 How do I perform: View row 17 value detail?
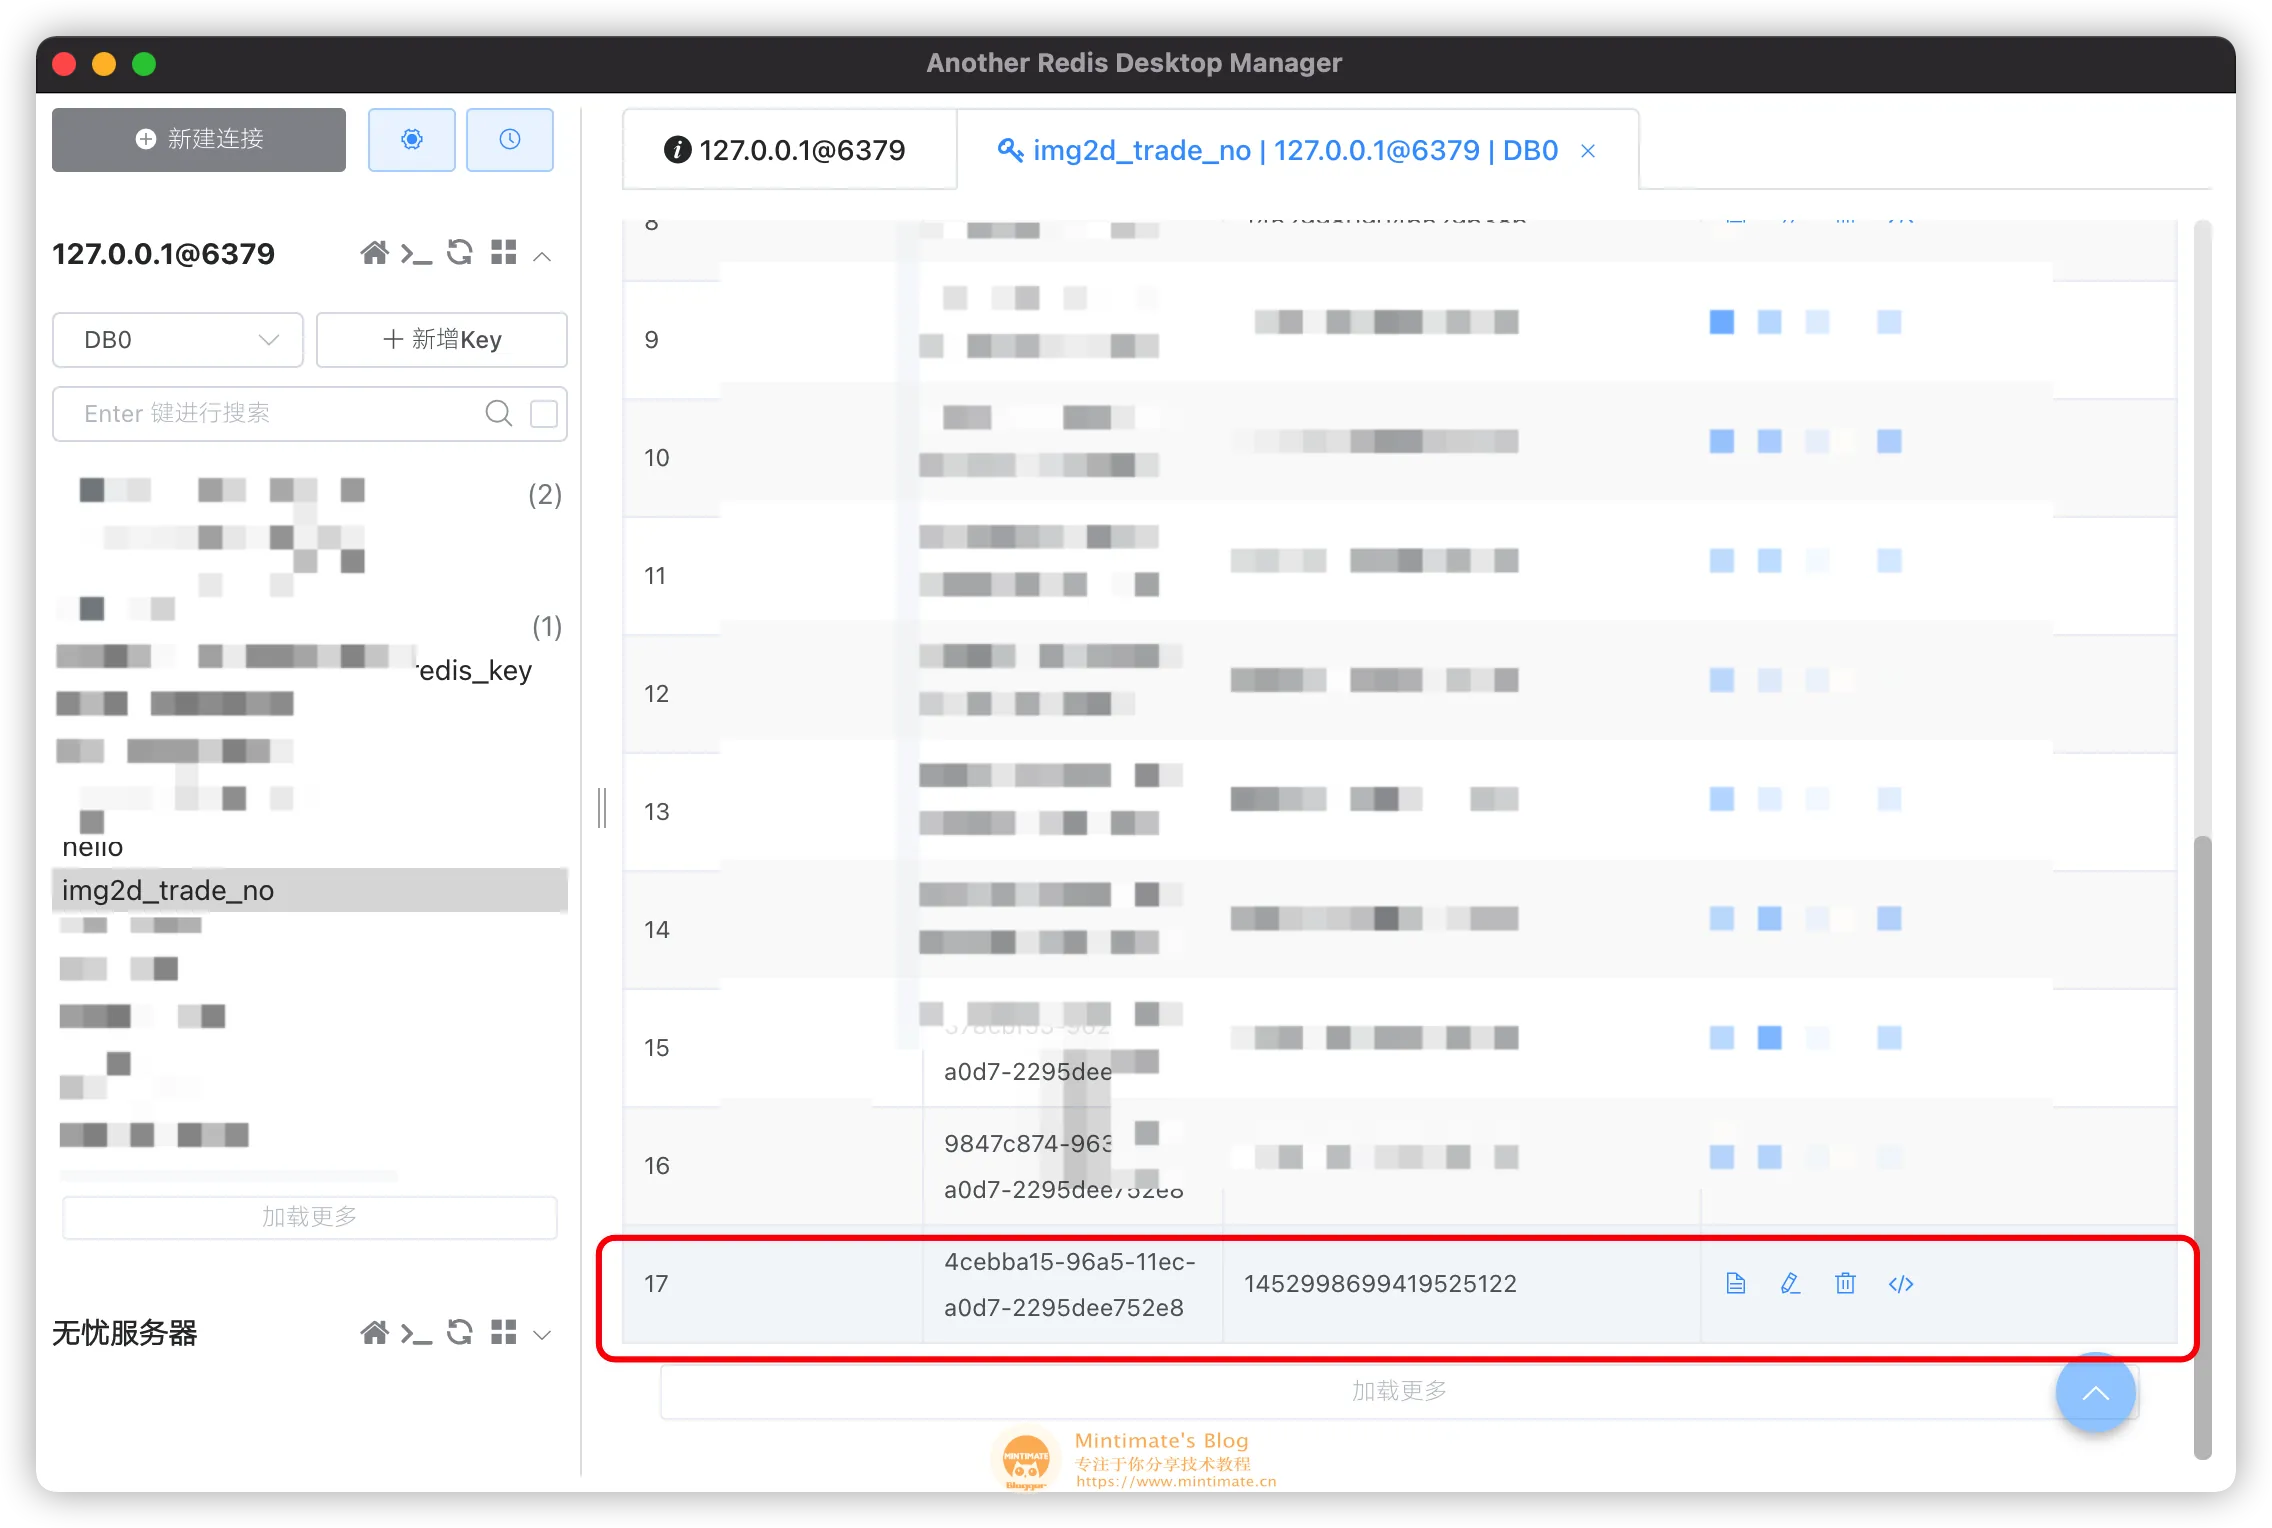(x=1736, y=1284)
